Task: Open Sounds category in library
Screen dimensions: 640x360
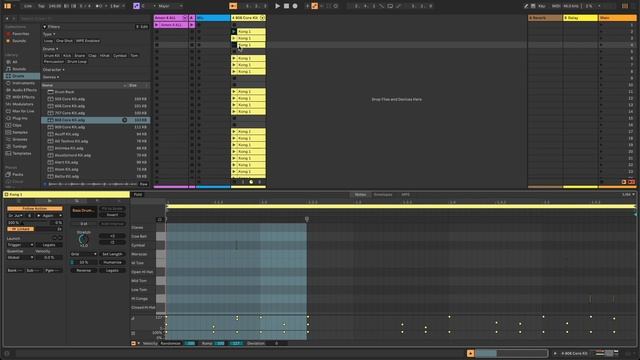Action: point(19,69)
